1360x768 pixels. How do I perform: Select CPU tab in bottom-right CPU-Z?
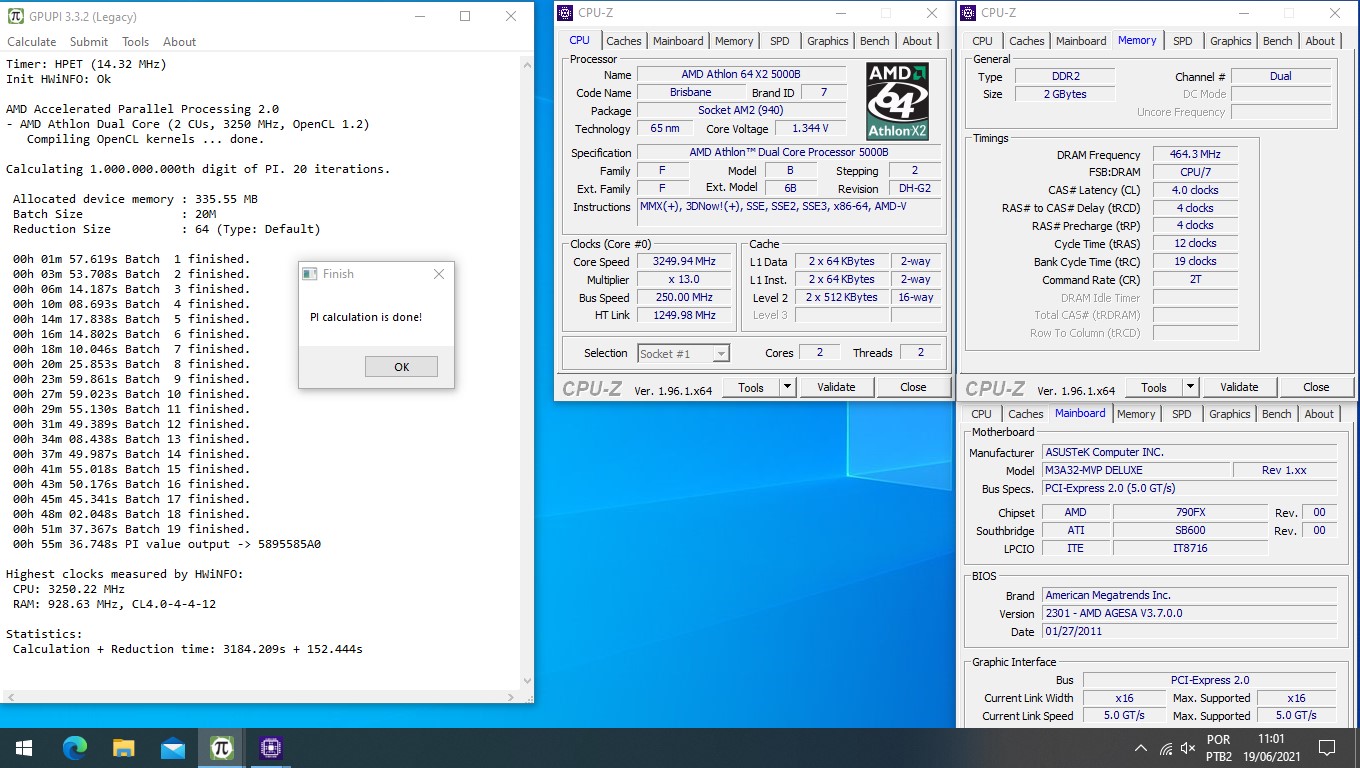[x=982, y=414]
